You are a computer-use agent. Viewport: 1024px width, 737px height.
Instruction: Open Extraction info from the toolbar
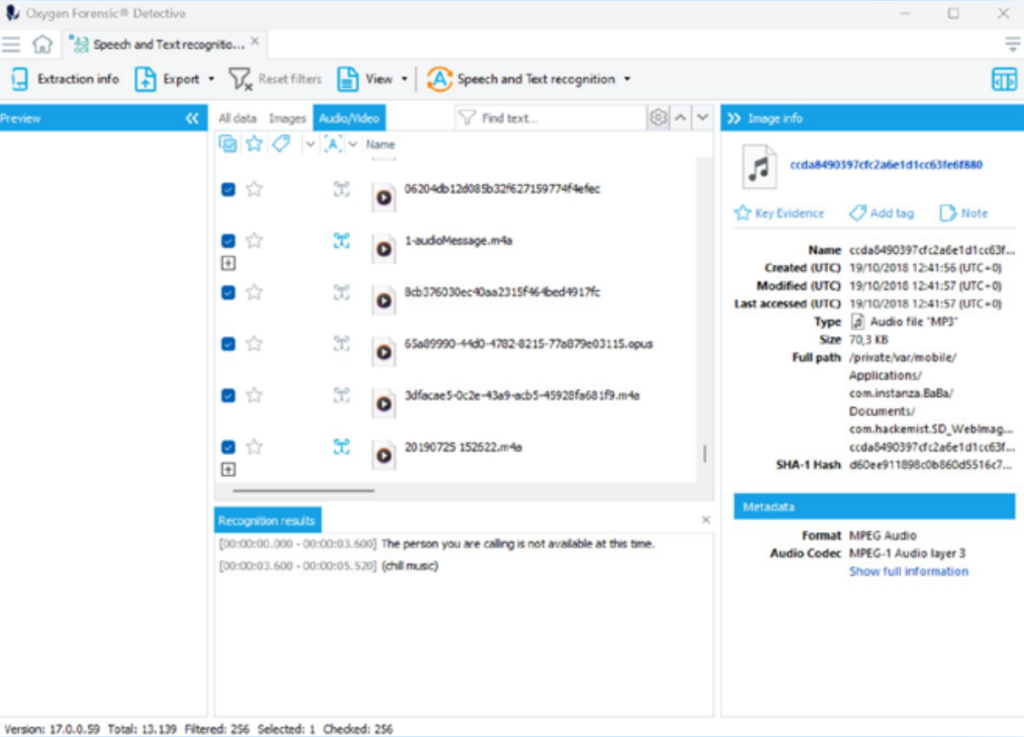tap(66, 79)
